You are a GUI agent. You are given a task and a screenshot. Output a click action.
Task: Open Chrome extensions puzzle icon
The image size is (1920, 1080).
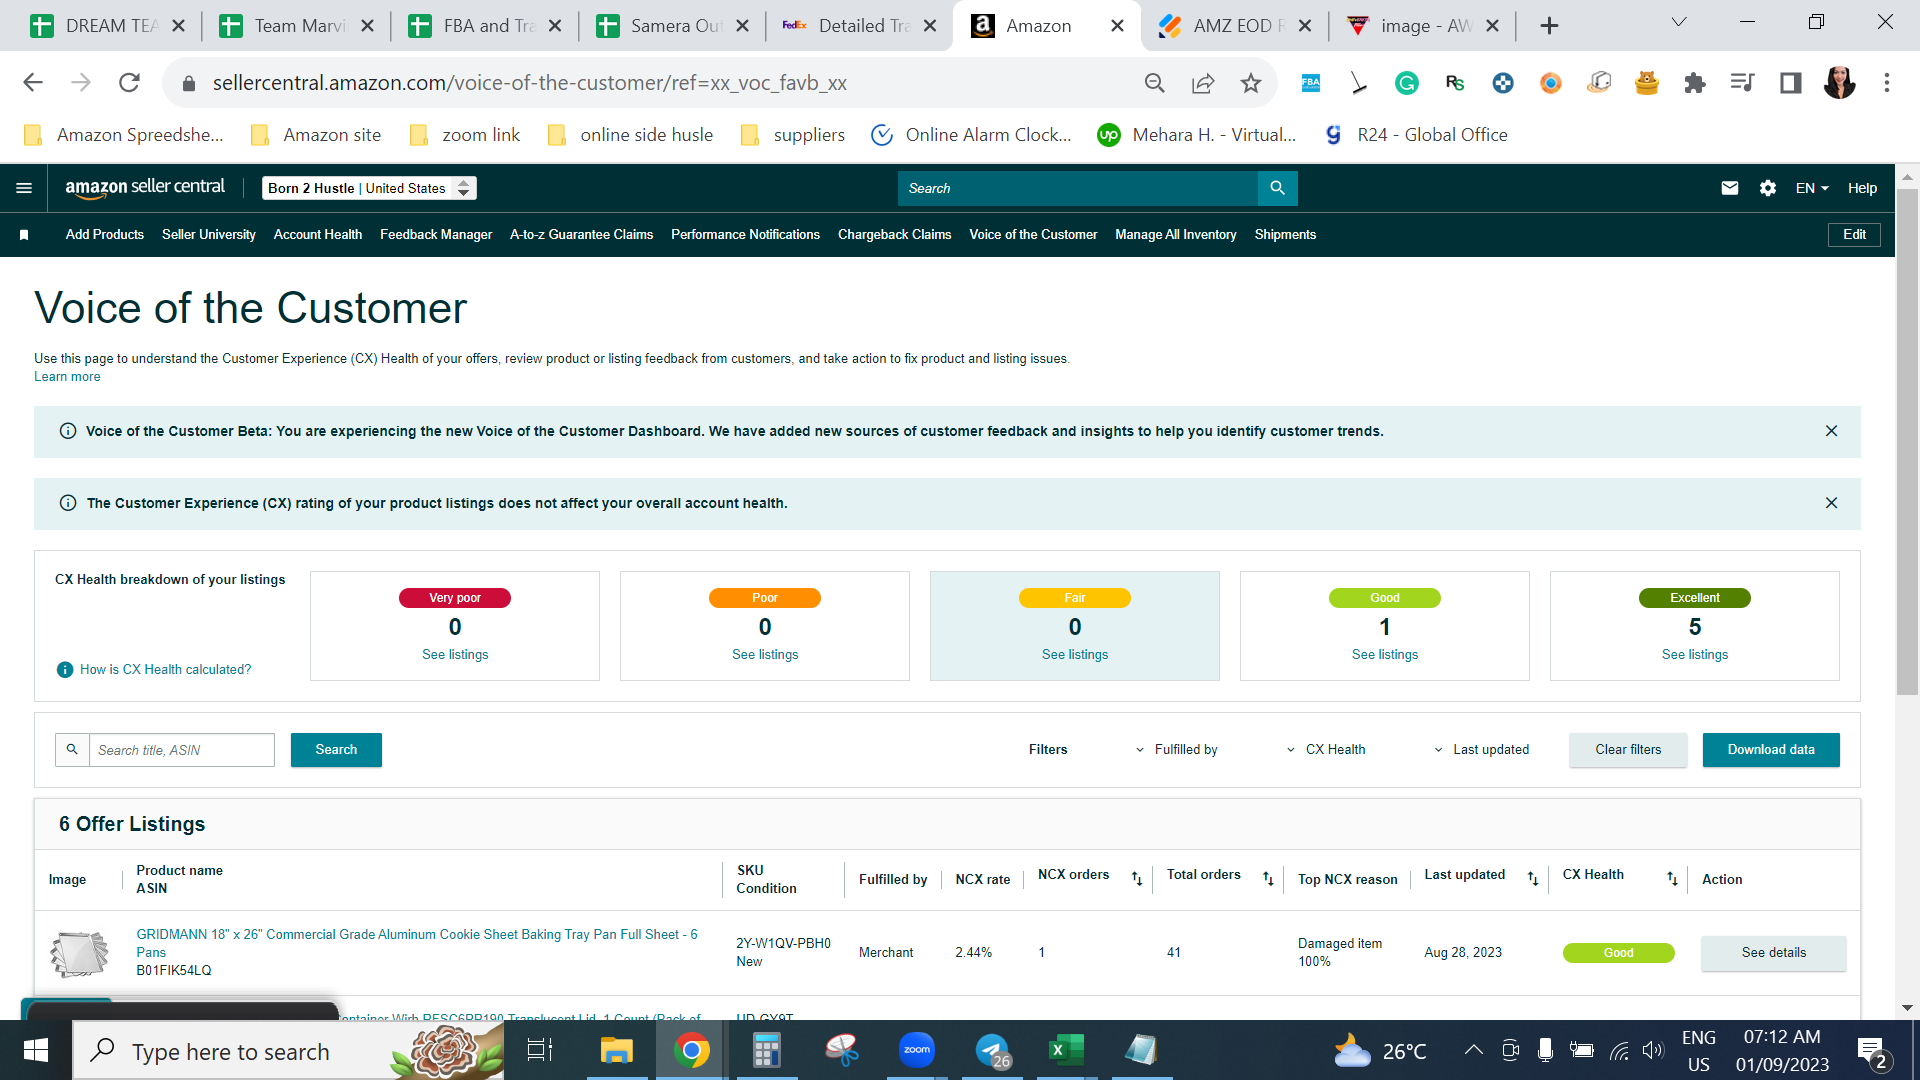1695,83
